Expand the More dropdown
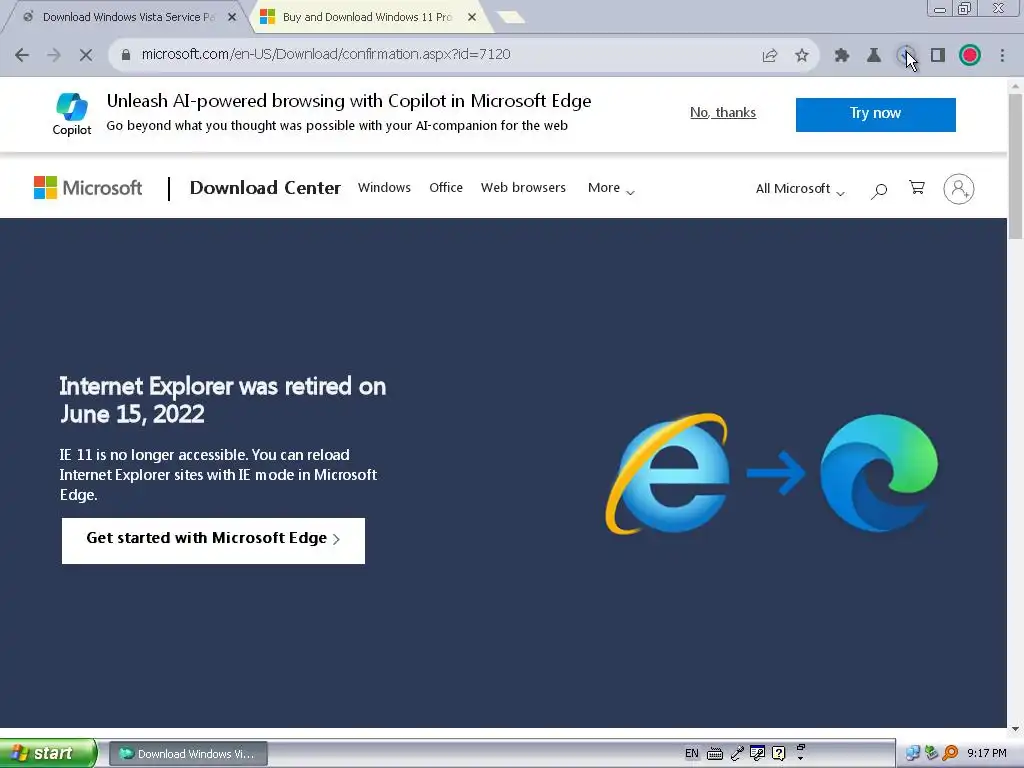This screenshot has height=768, width=1024. (x=611, y=188)
